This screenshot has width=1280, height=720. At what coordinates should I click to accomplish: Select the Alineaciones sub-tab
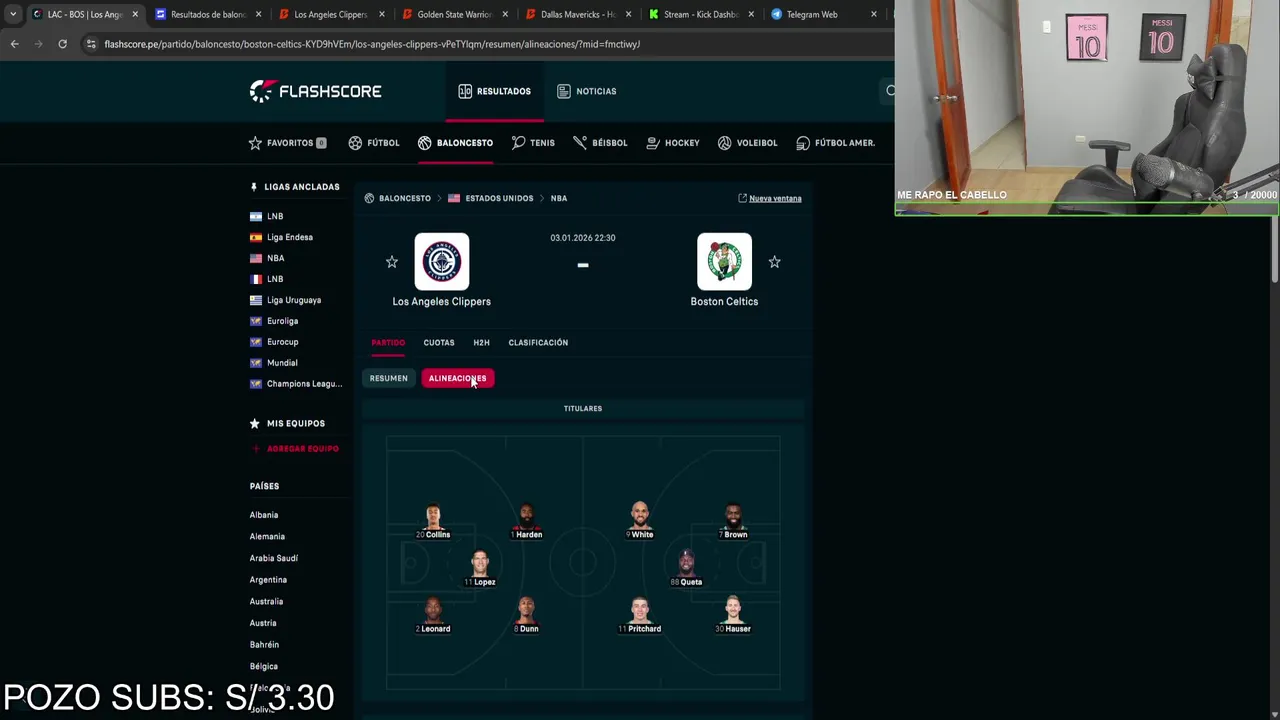pos(457,378)
